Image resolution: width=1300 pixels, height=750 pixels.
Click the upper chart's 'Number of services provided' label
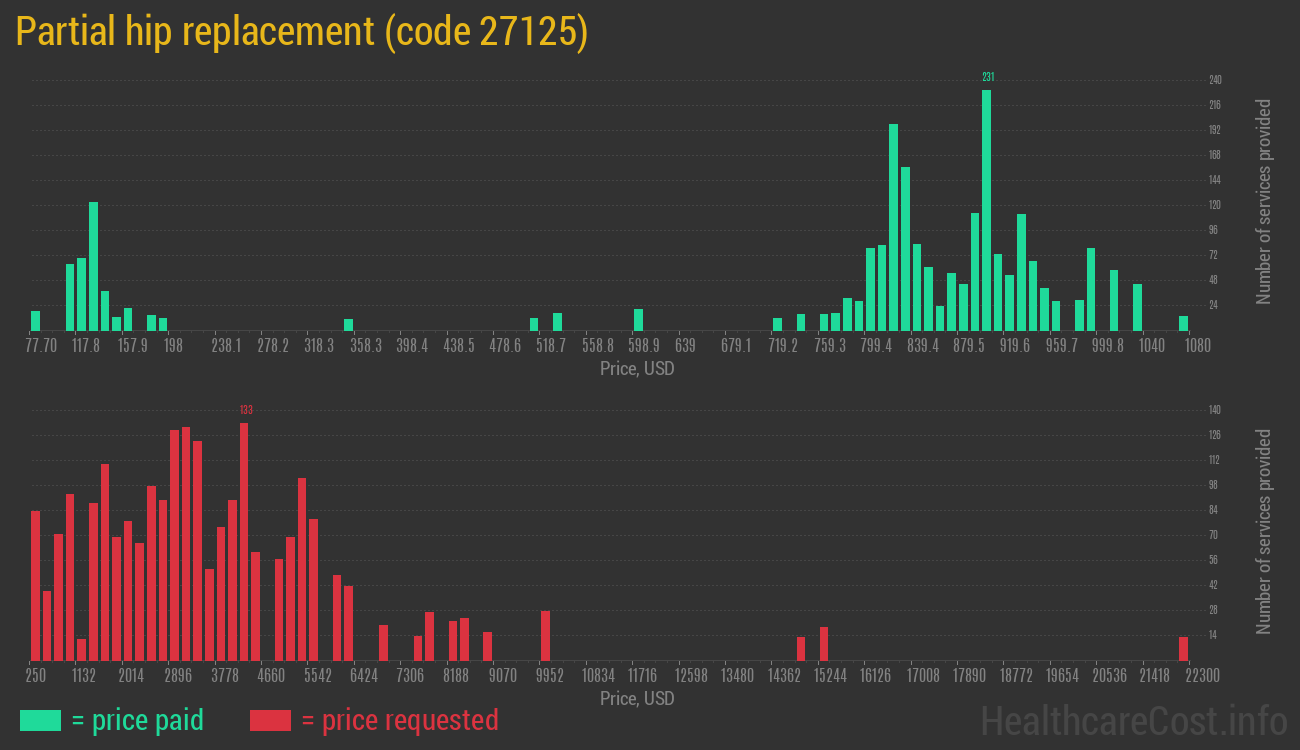coord(1264,202)
